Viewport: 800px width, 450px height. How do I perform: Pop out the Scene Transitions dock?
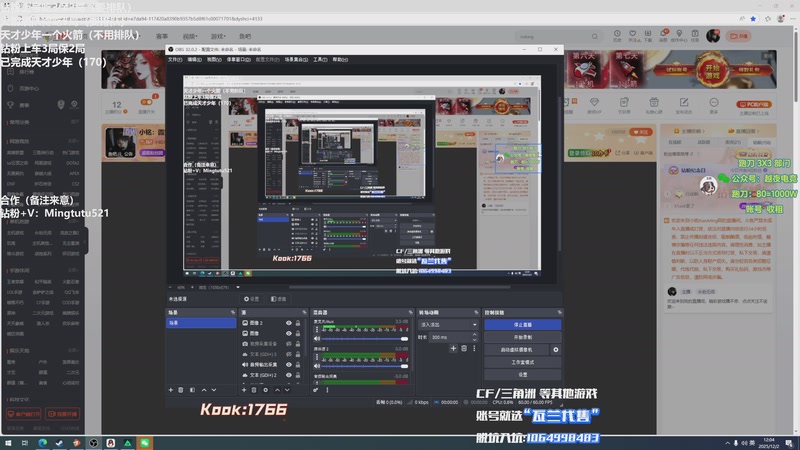pyautogui.click(x=476, y=312)
